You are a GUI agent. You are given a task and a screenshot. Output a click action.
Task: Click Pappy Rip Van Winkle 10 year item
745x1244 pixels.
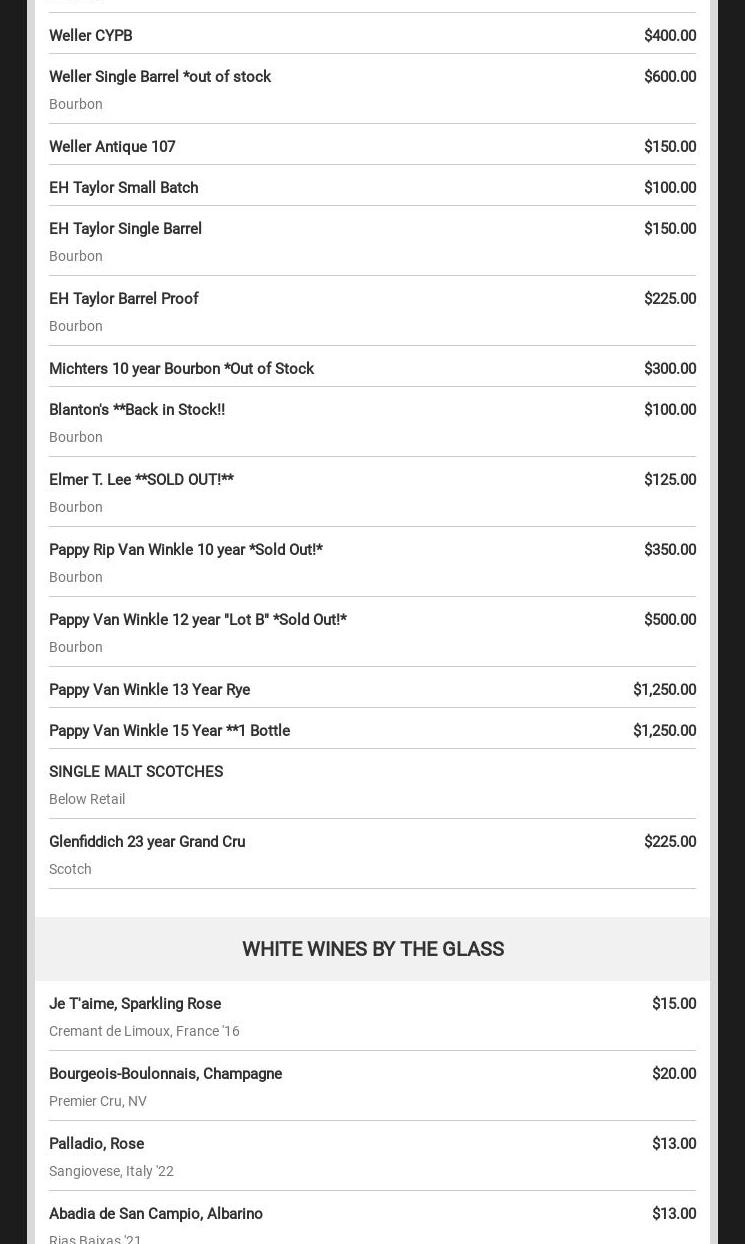[x=186, y=550]
